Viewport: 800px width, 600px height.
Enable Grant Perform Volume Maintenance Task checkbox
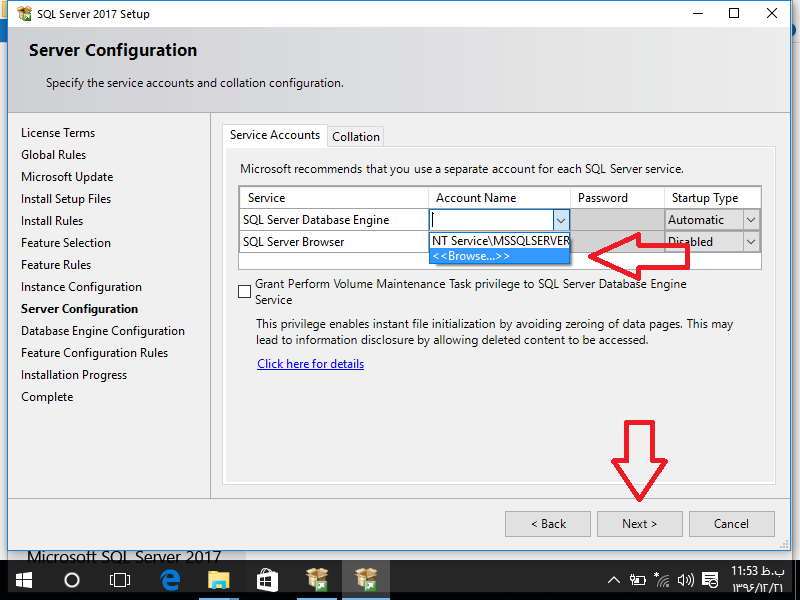click(x=245, y=292)
